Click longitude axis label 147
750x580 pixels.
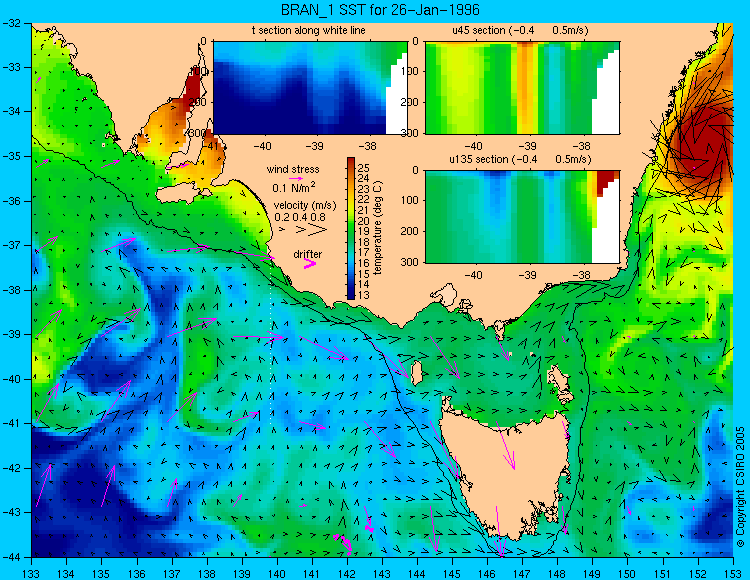click(x=522, y=573)
